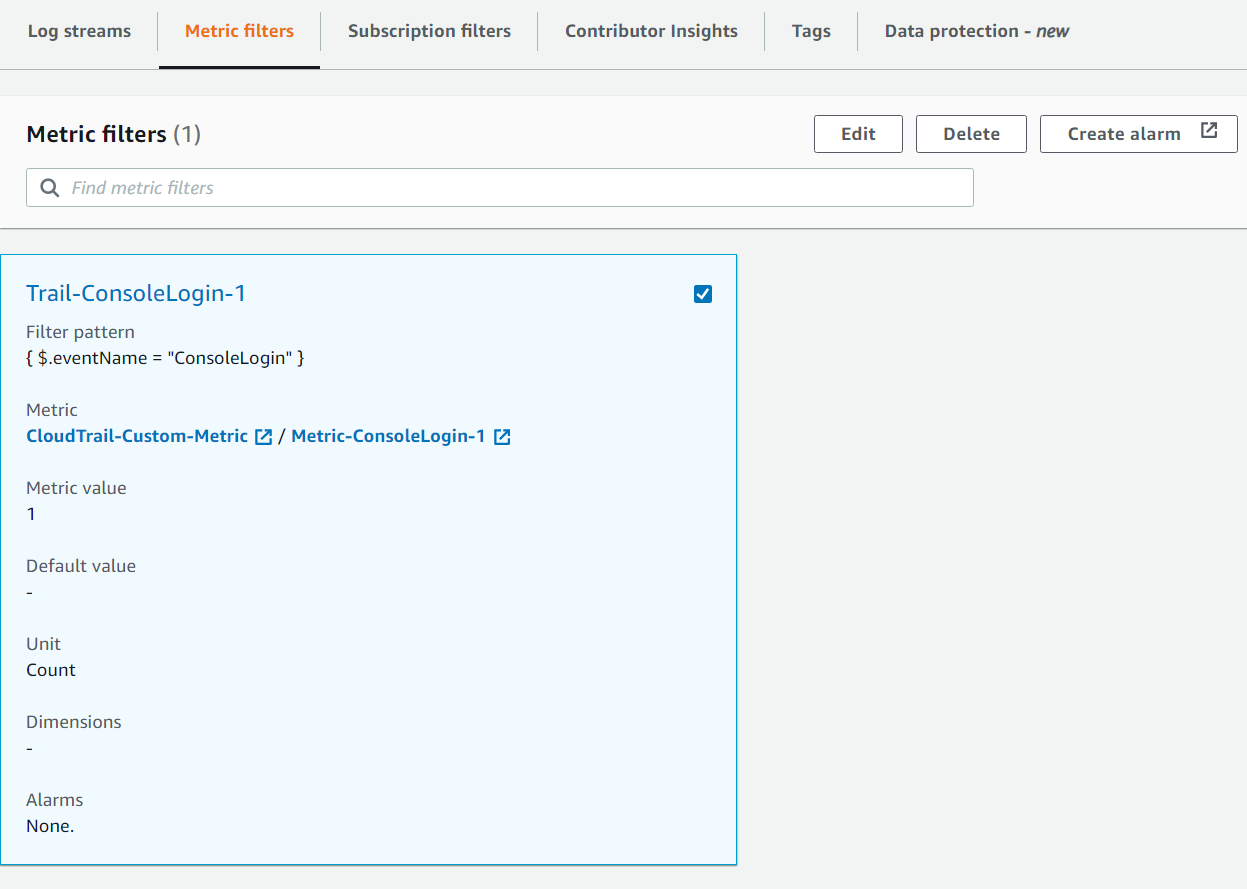Screen dimensions: 1247x889
Task: Click external link icon on Create alarm
Action: [x=1209, y=132]
